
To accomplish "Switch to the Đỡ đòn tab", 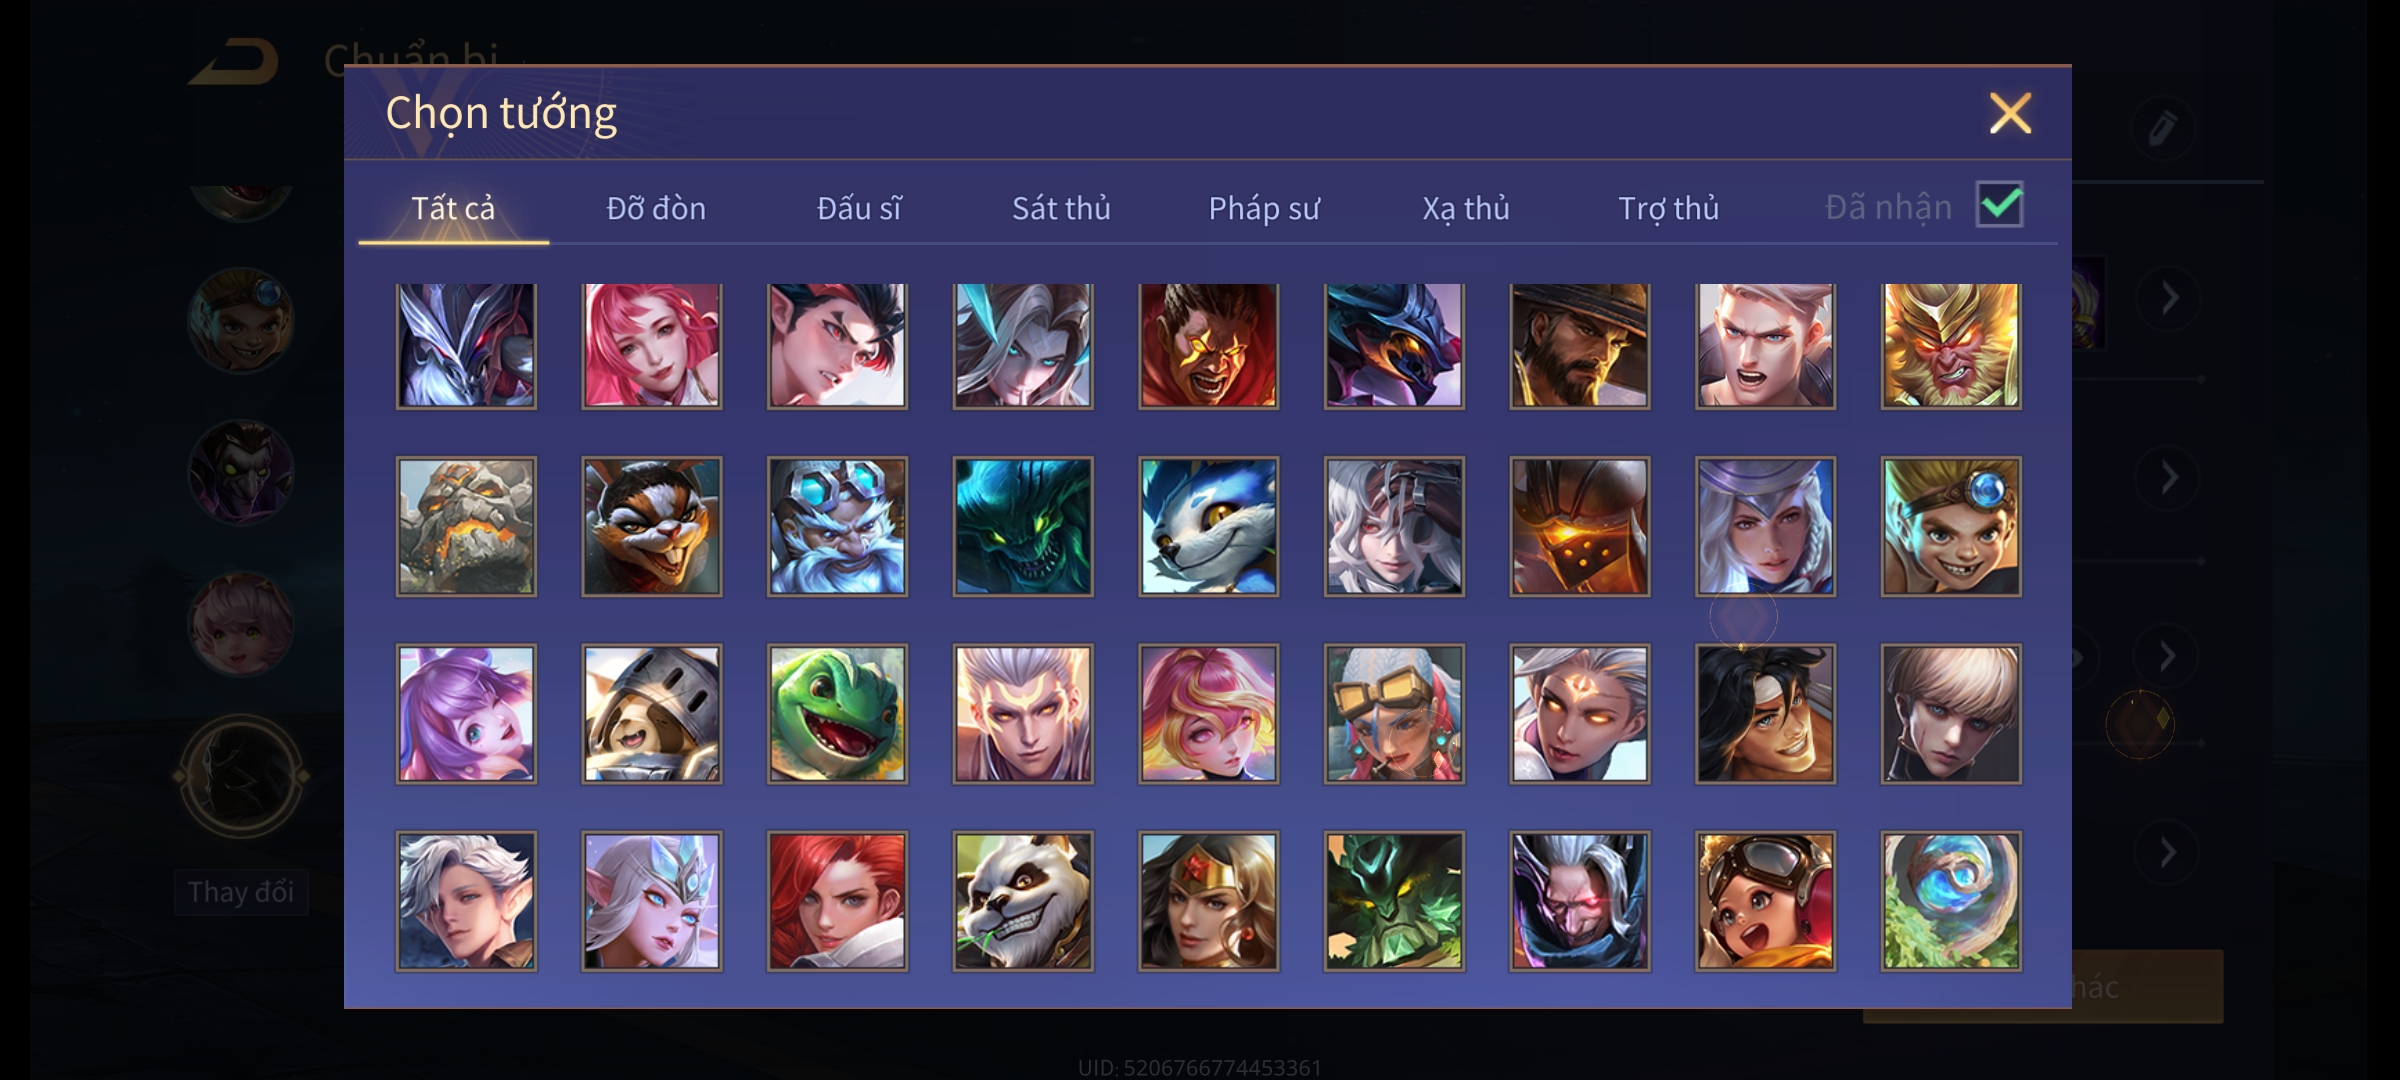I will coord(656,208).
